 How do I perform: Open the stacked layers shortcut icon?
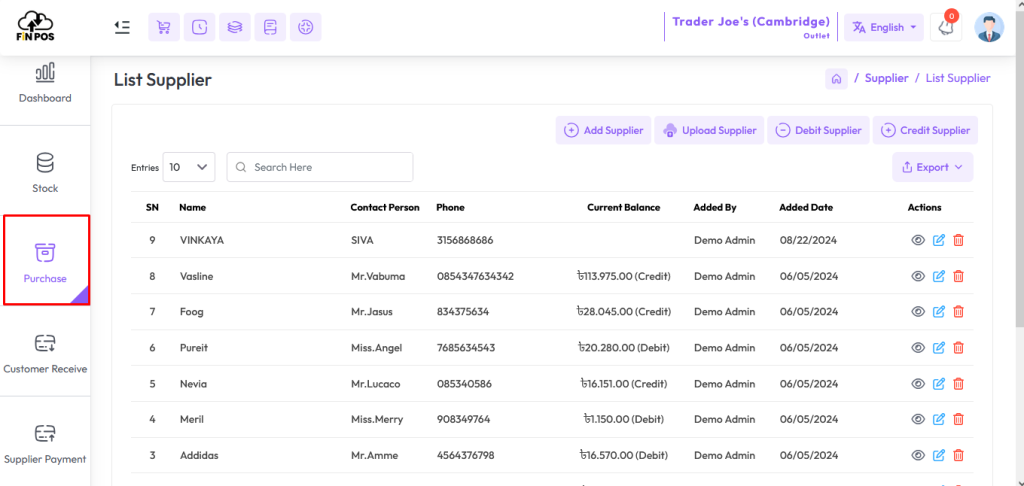(x=234, y=27)
